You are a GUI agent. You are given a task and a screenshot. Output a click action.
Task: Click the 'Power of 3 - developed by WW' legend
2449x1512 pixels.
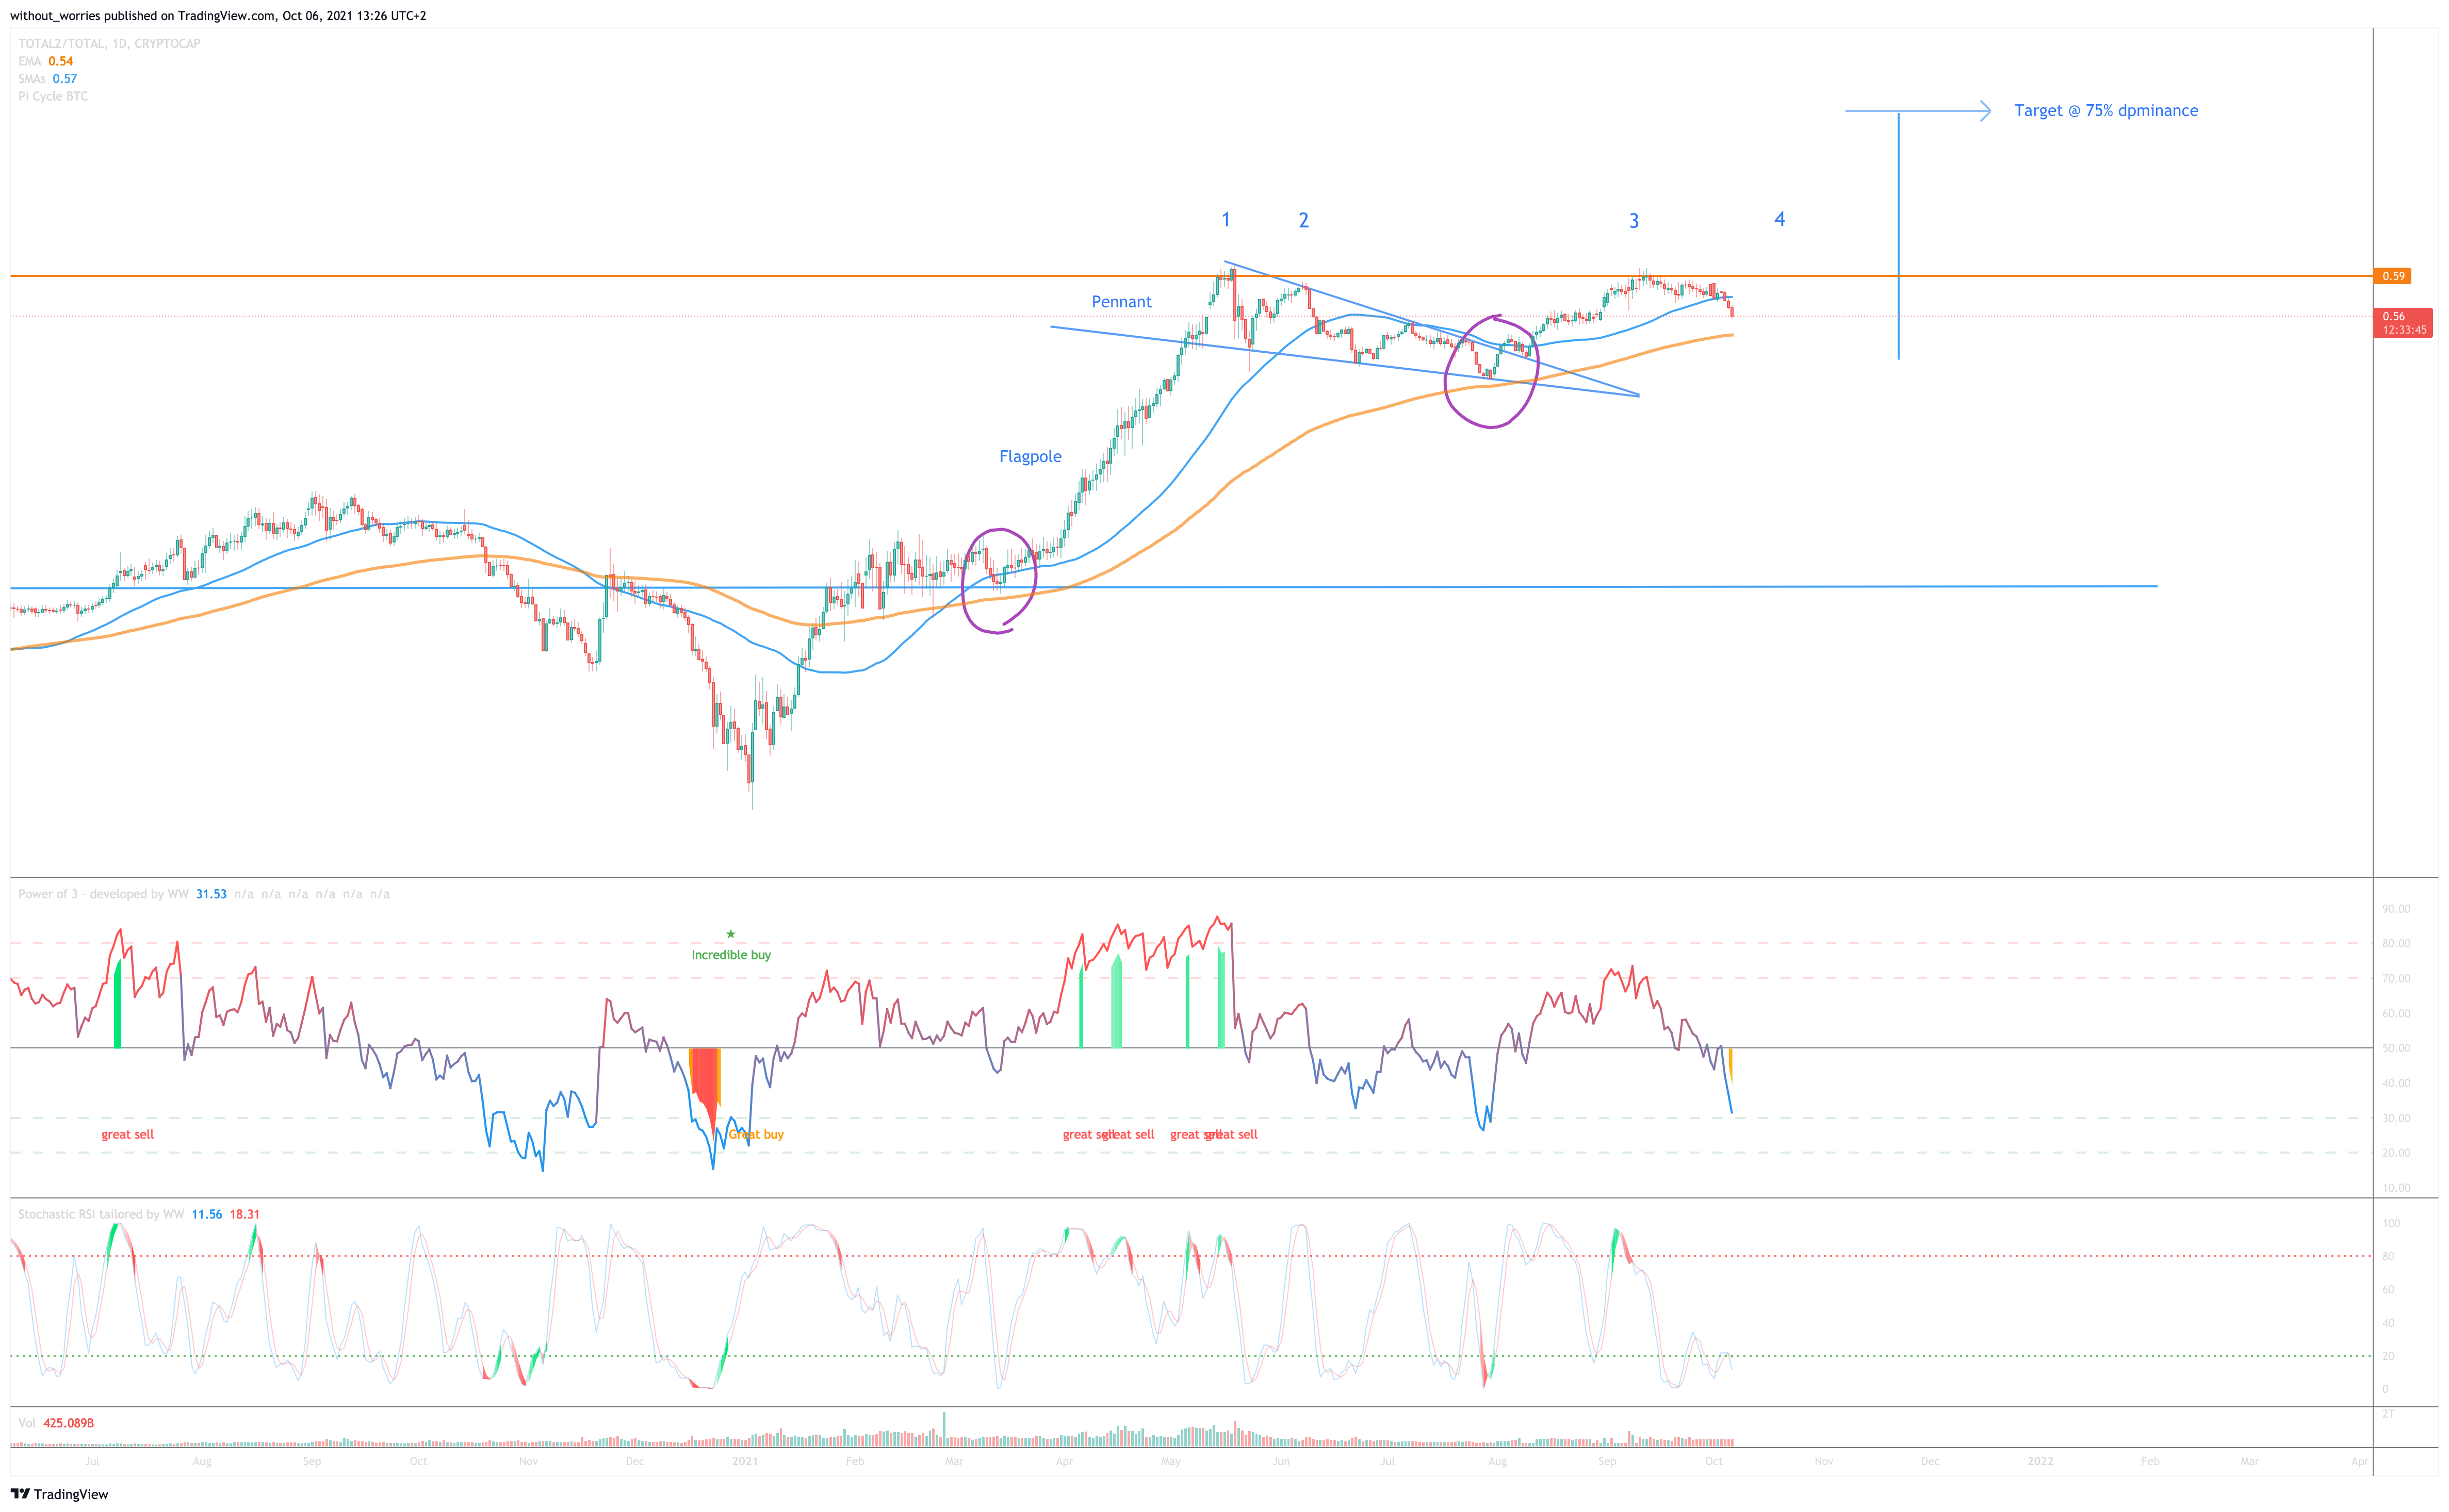pyautogui.click(x=103, y=894)
